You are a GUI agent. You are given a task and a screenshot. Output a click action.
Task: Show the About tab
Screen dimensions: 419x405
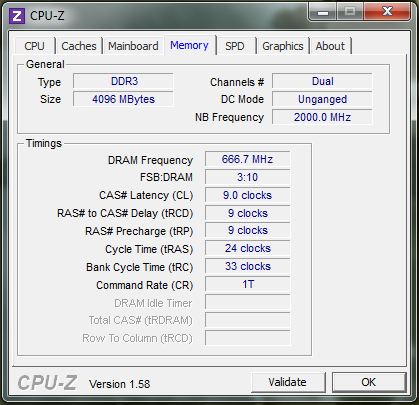pos(330,46)
